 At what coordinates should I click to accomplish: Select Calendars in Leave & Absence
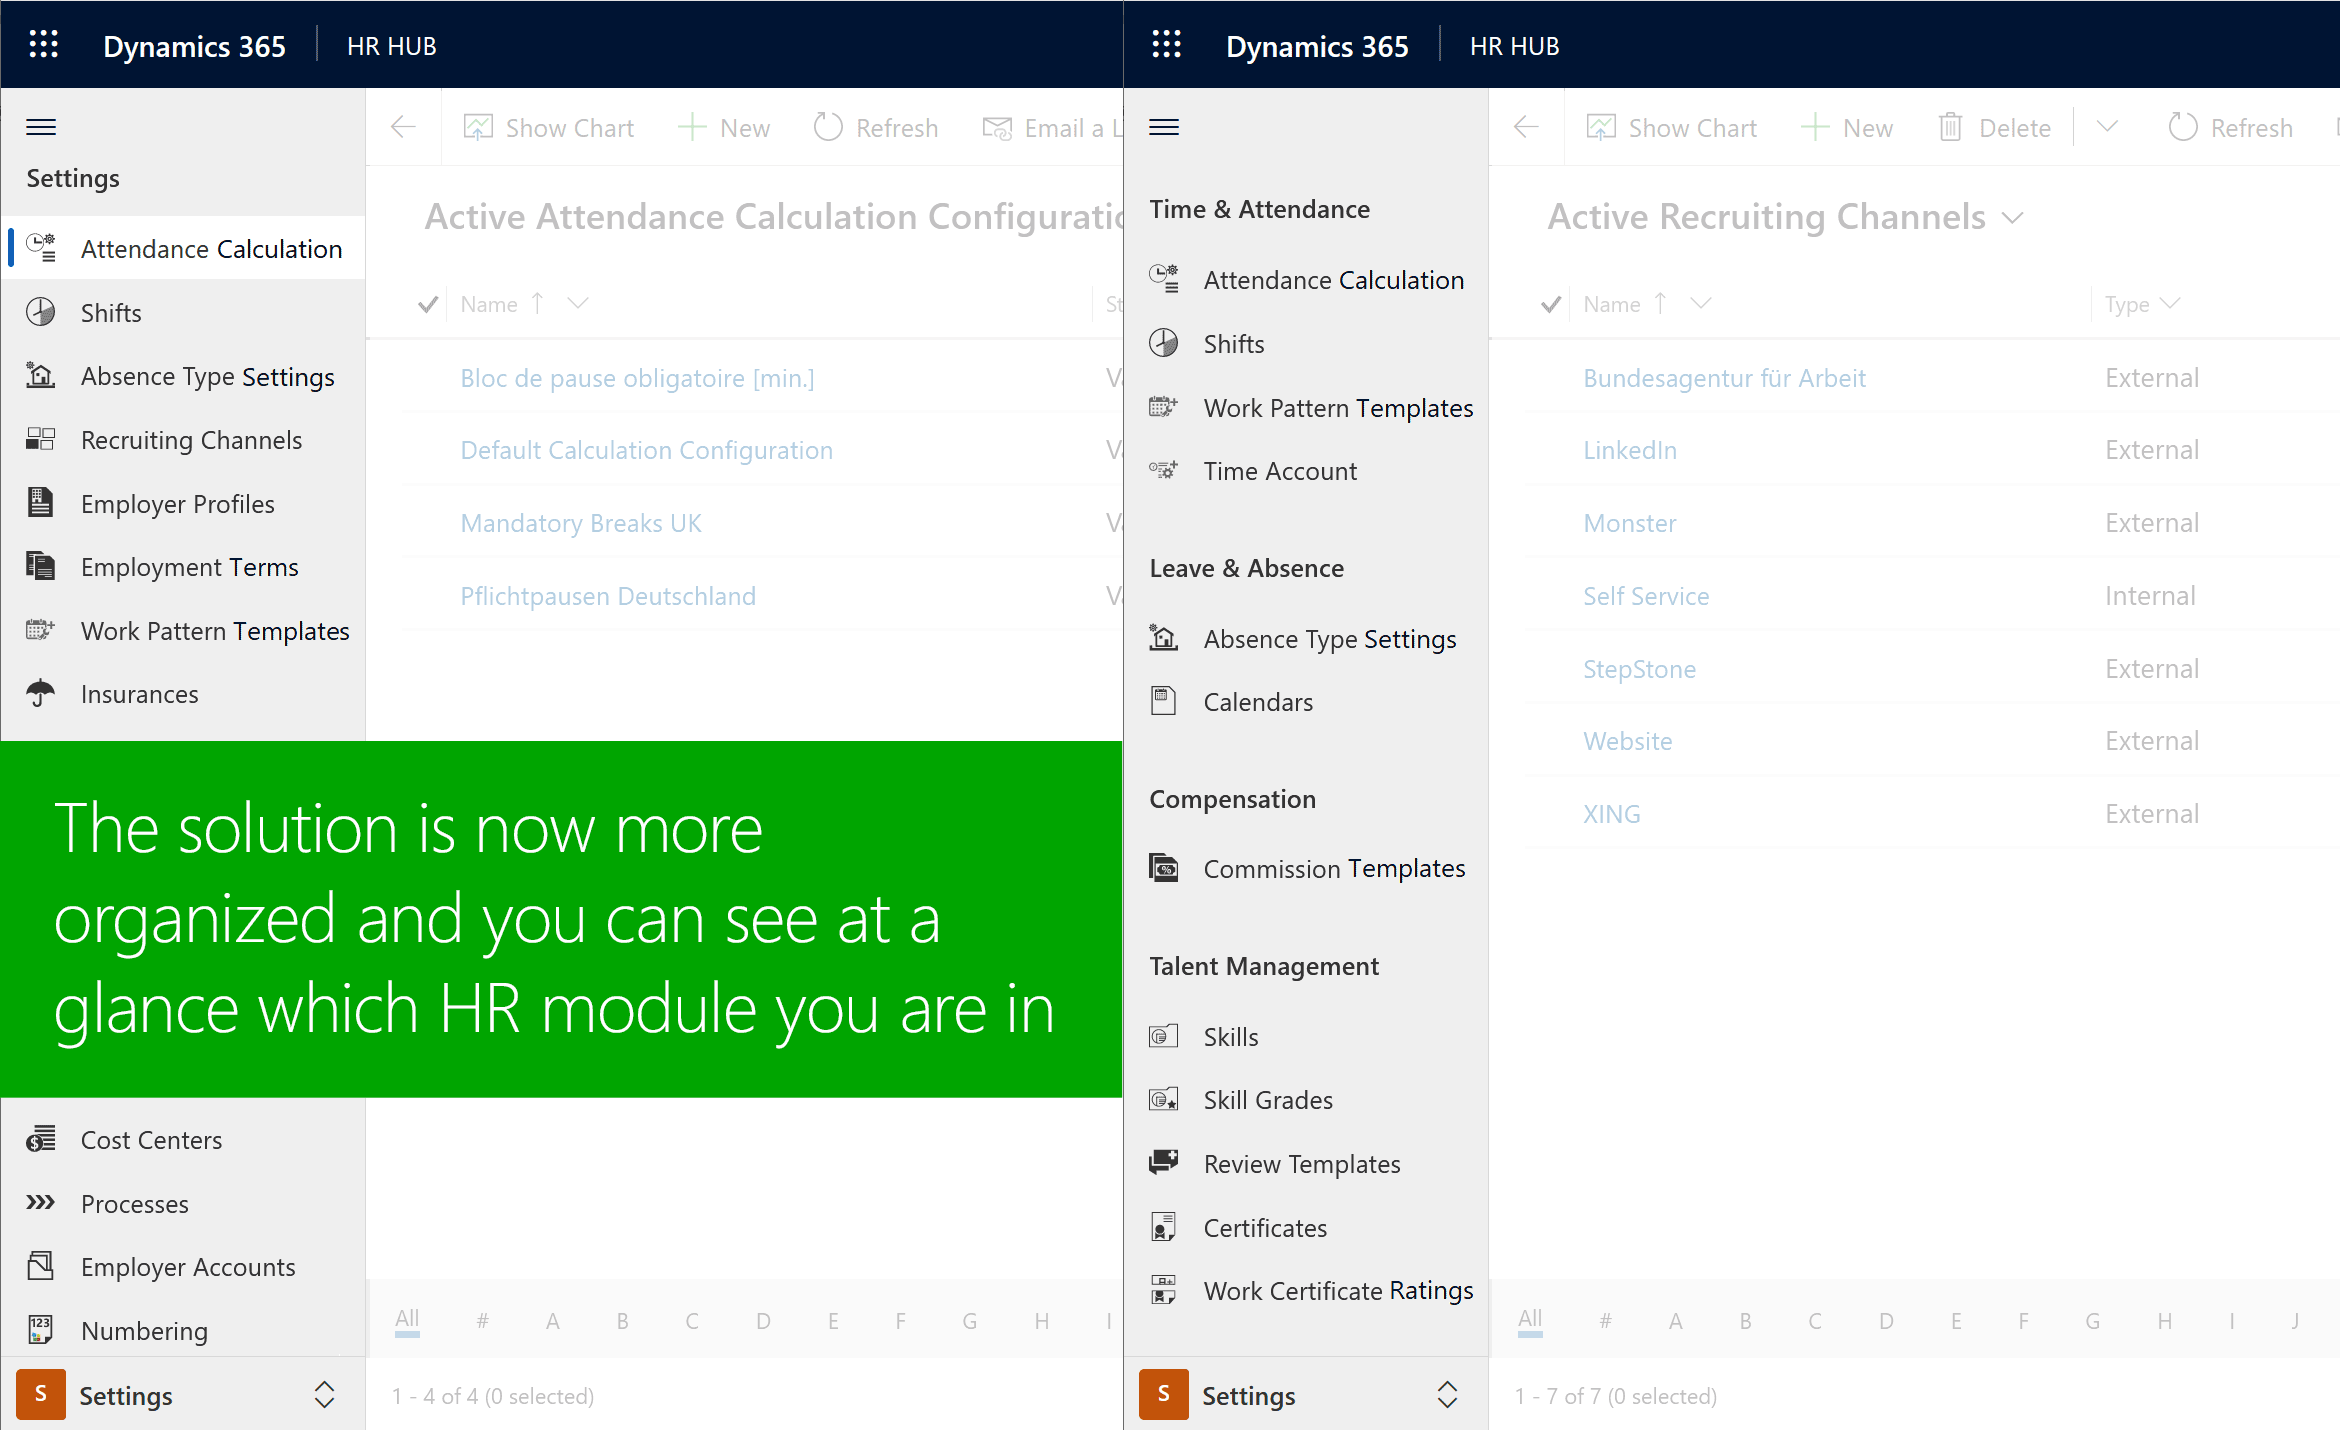pos(1258,702)
